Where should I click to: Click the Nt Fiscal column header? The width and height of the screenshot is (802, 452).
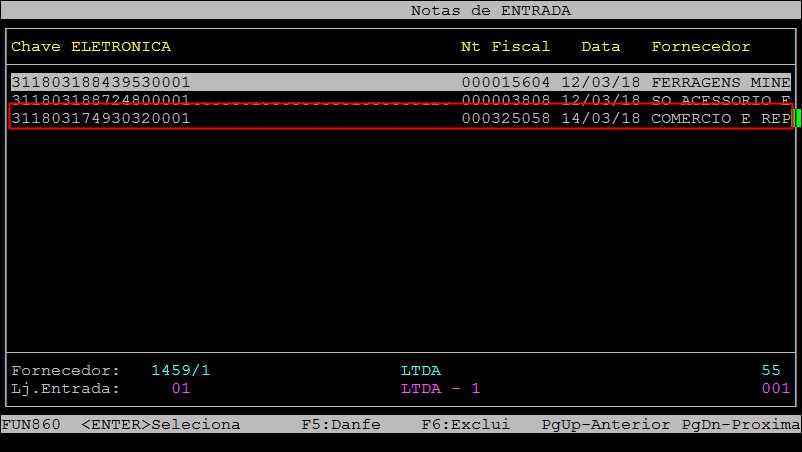(505, 47)
